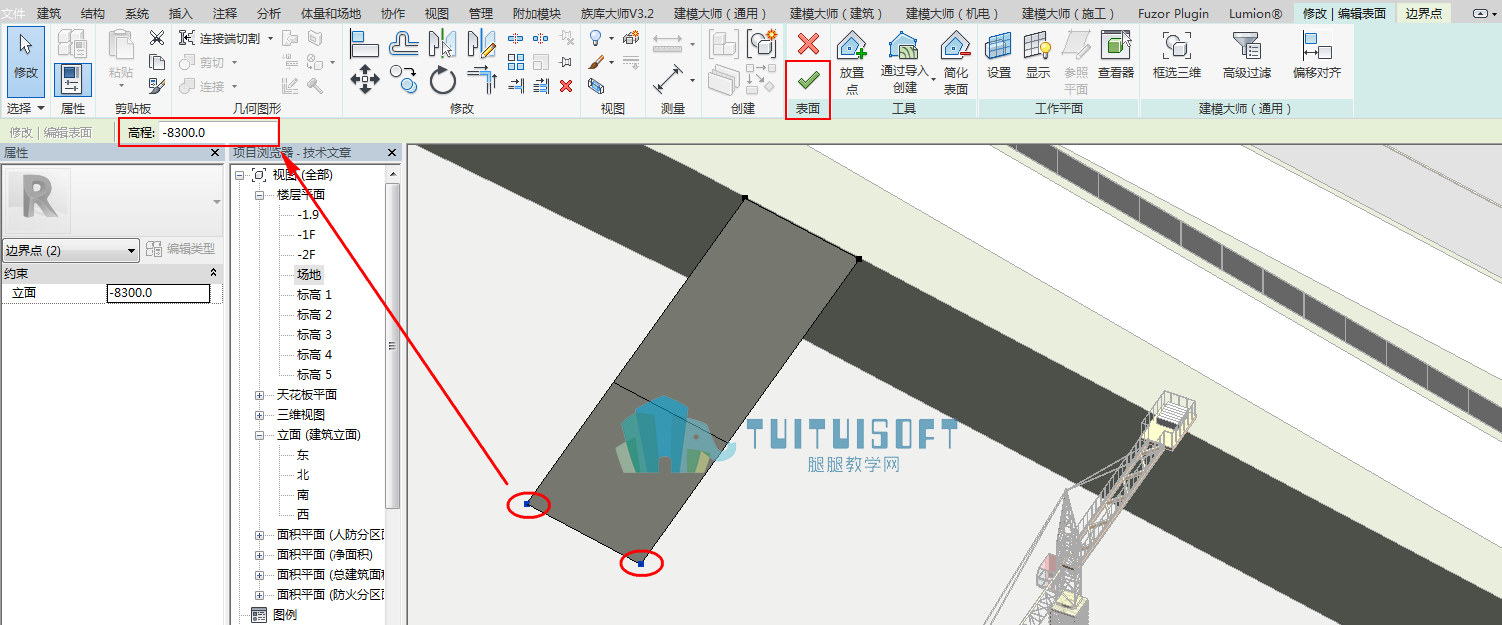Select 标高 3 in project browser
The width and height of the screenshot is (1502, 625).
pos(314,334)
